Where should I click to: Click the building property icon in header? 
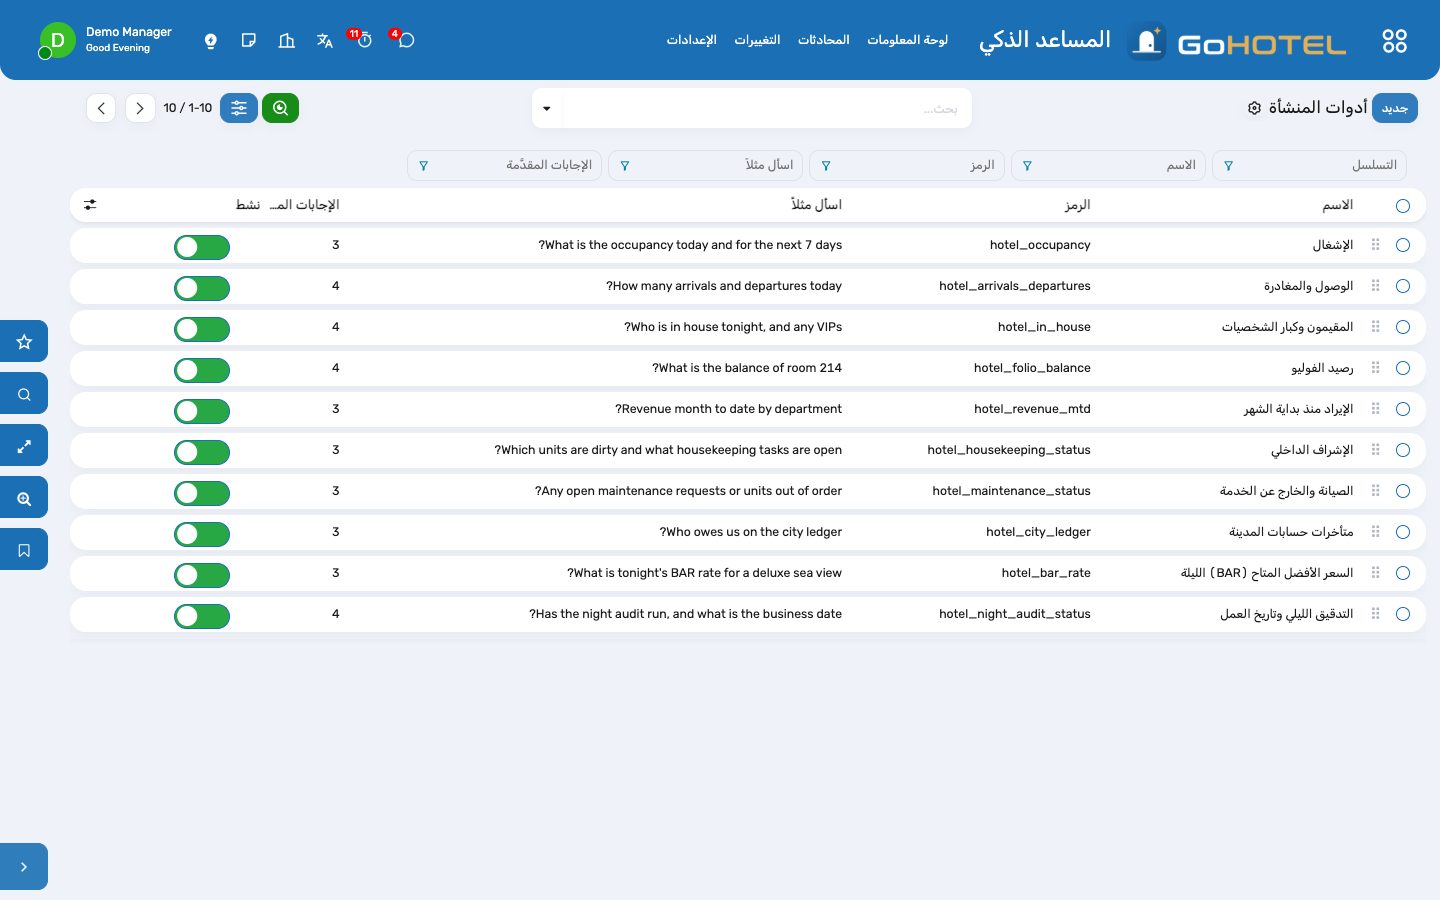(287, 40)
